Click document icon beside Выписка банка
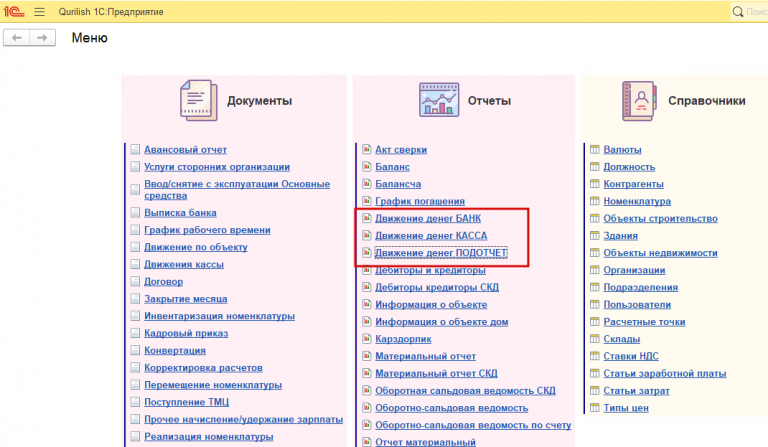768x447 pixels. (x=135, y=212)
